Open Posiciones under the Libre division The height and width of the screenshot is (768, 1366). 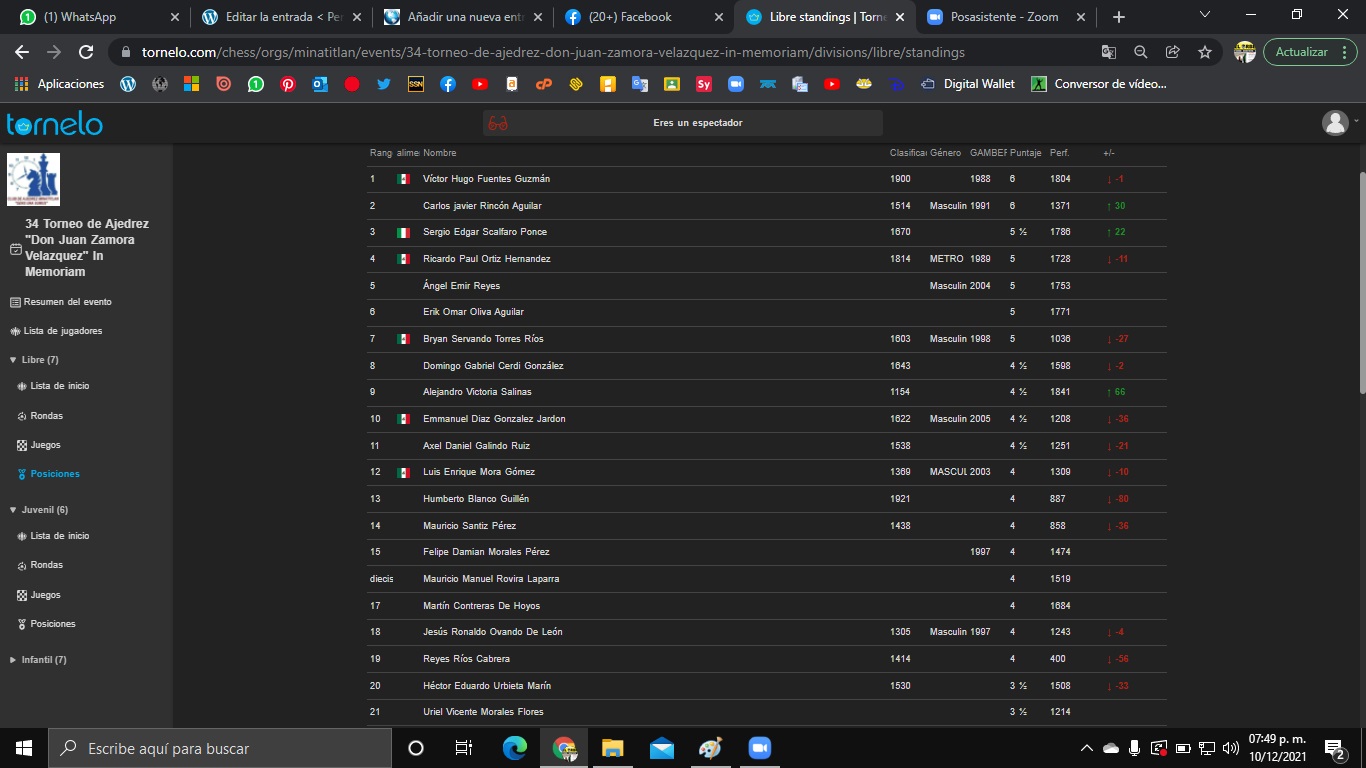click(54, 474)
